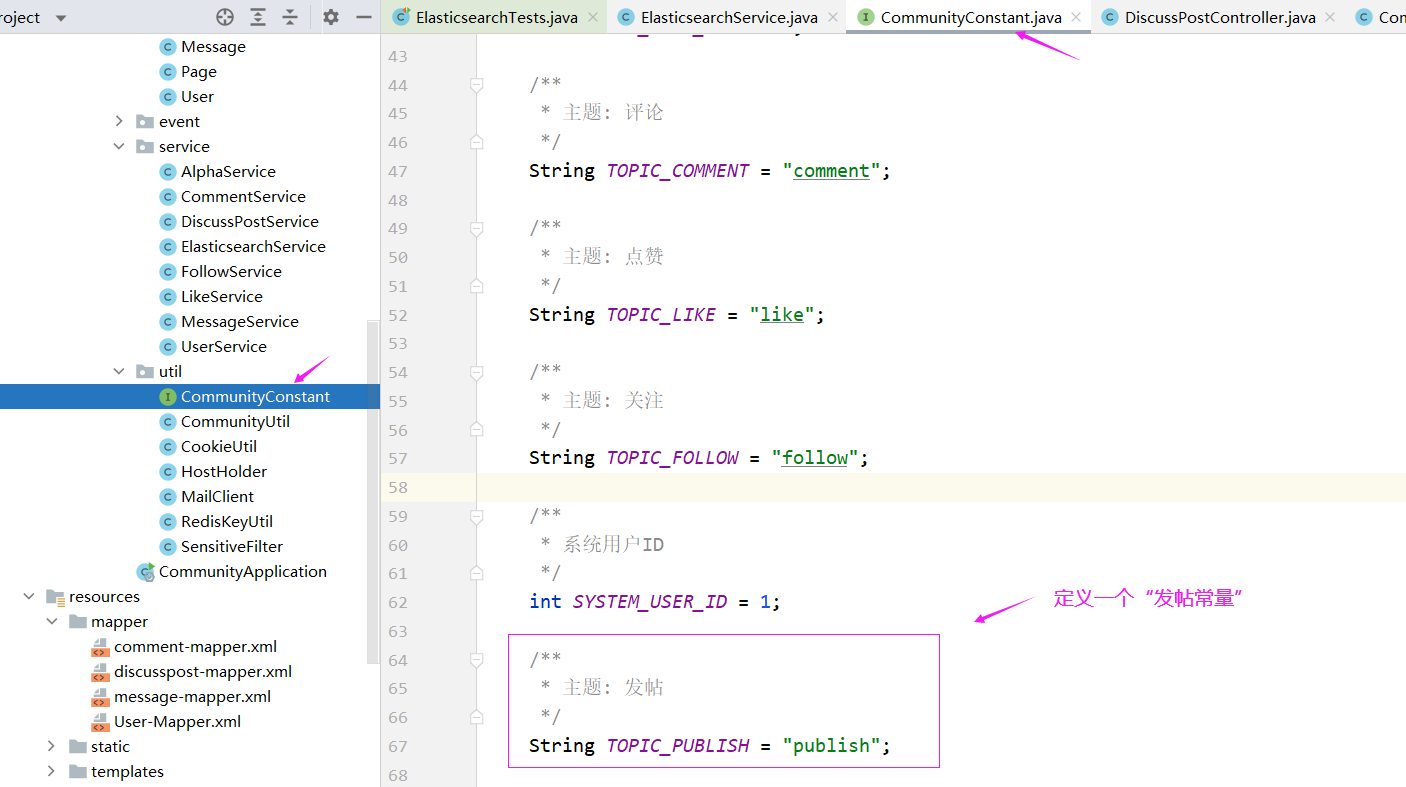Fold the comment block at line 59

477,516
